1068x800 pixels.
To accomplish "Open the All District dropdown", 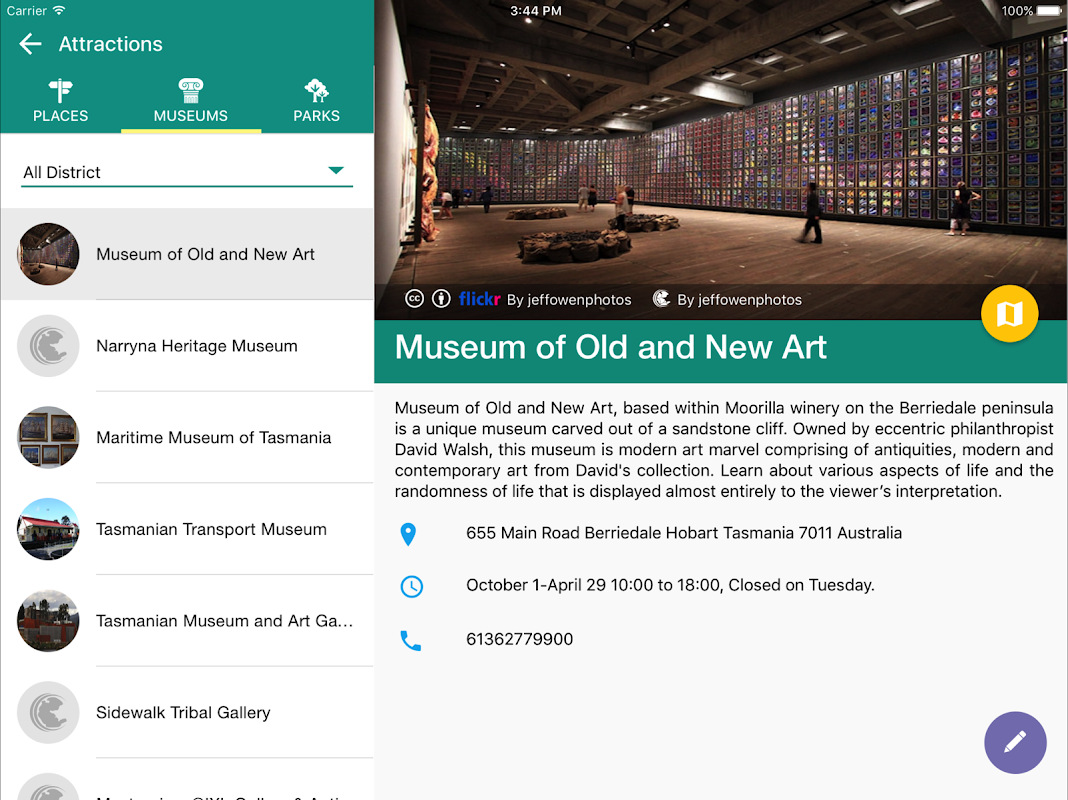I will click(187, 172).
